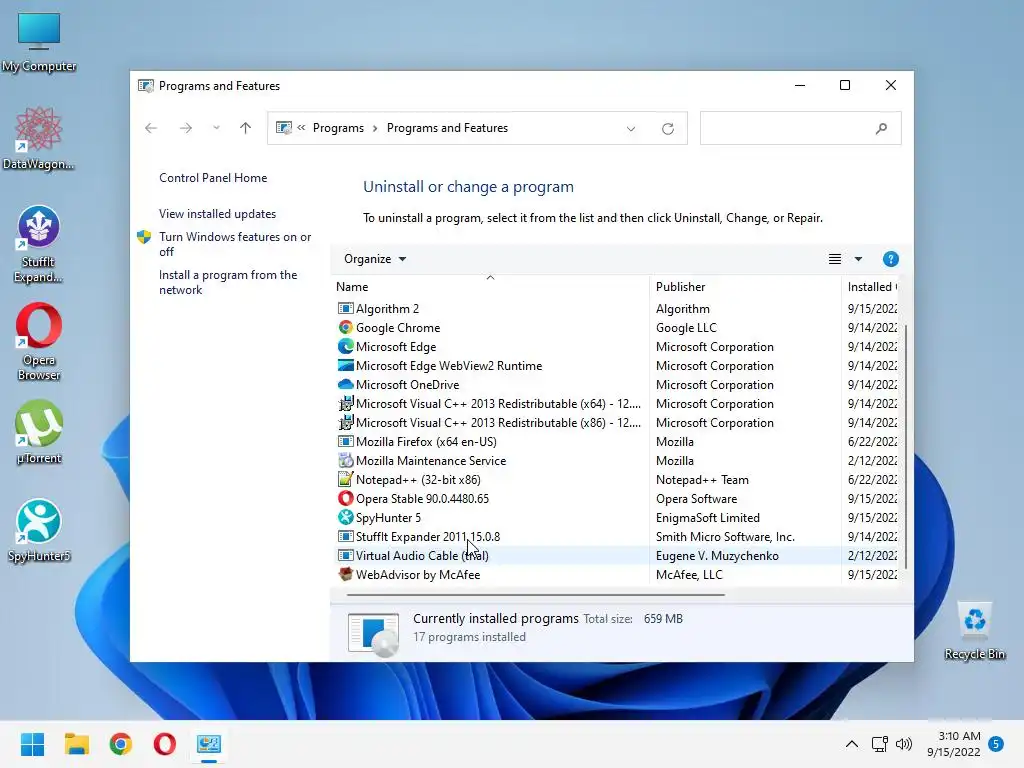Expand the chevron after Programs breadcrumb
The height and width of the screenshot is (768, 1024).
tap(375, 128)
